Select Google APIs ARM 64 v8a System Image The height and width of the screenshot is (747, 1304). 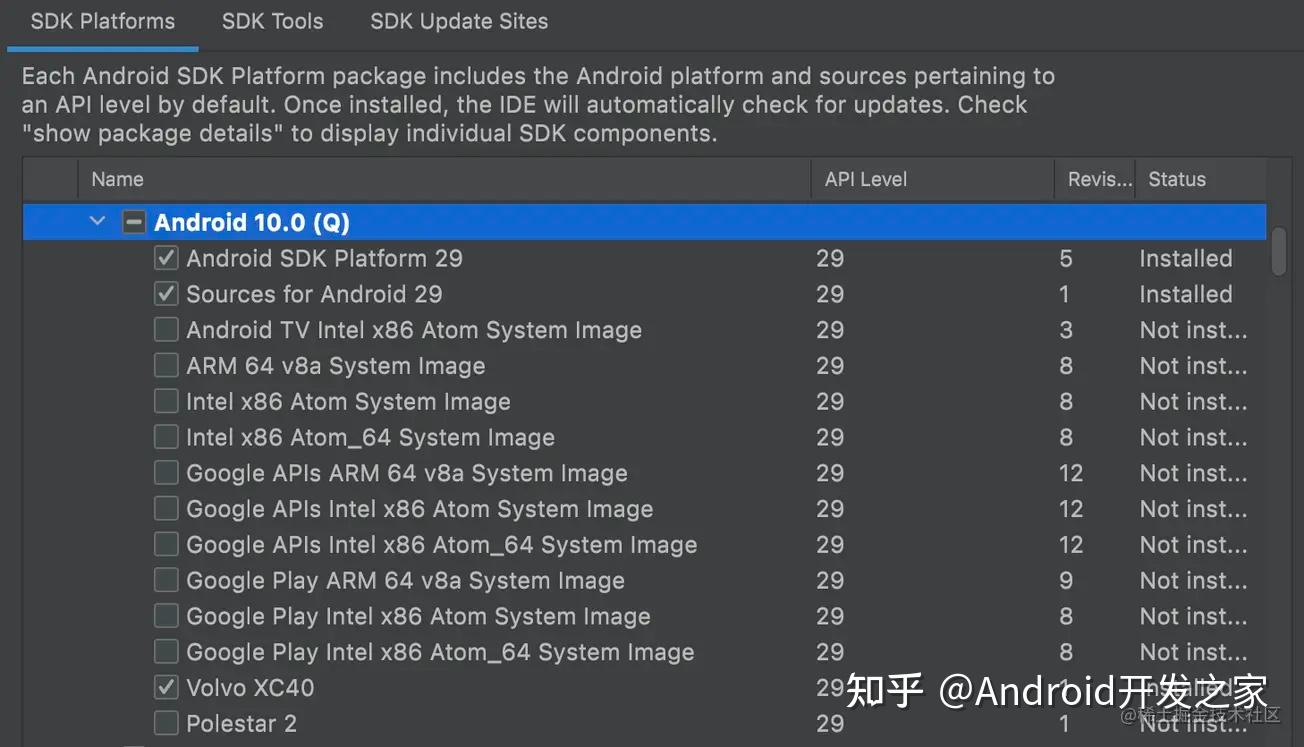point(165,473)
